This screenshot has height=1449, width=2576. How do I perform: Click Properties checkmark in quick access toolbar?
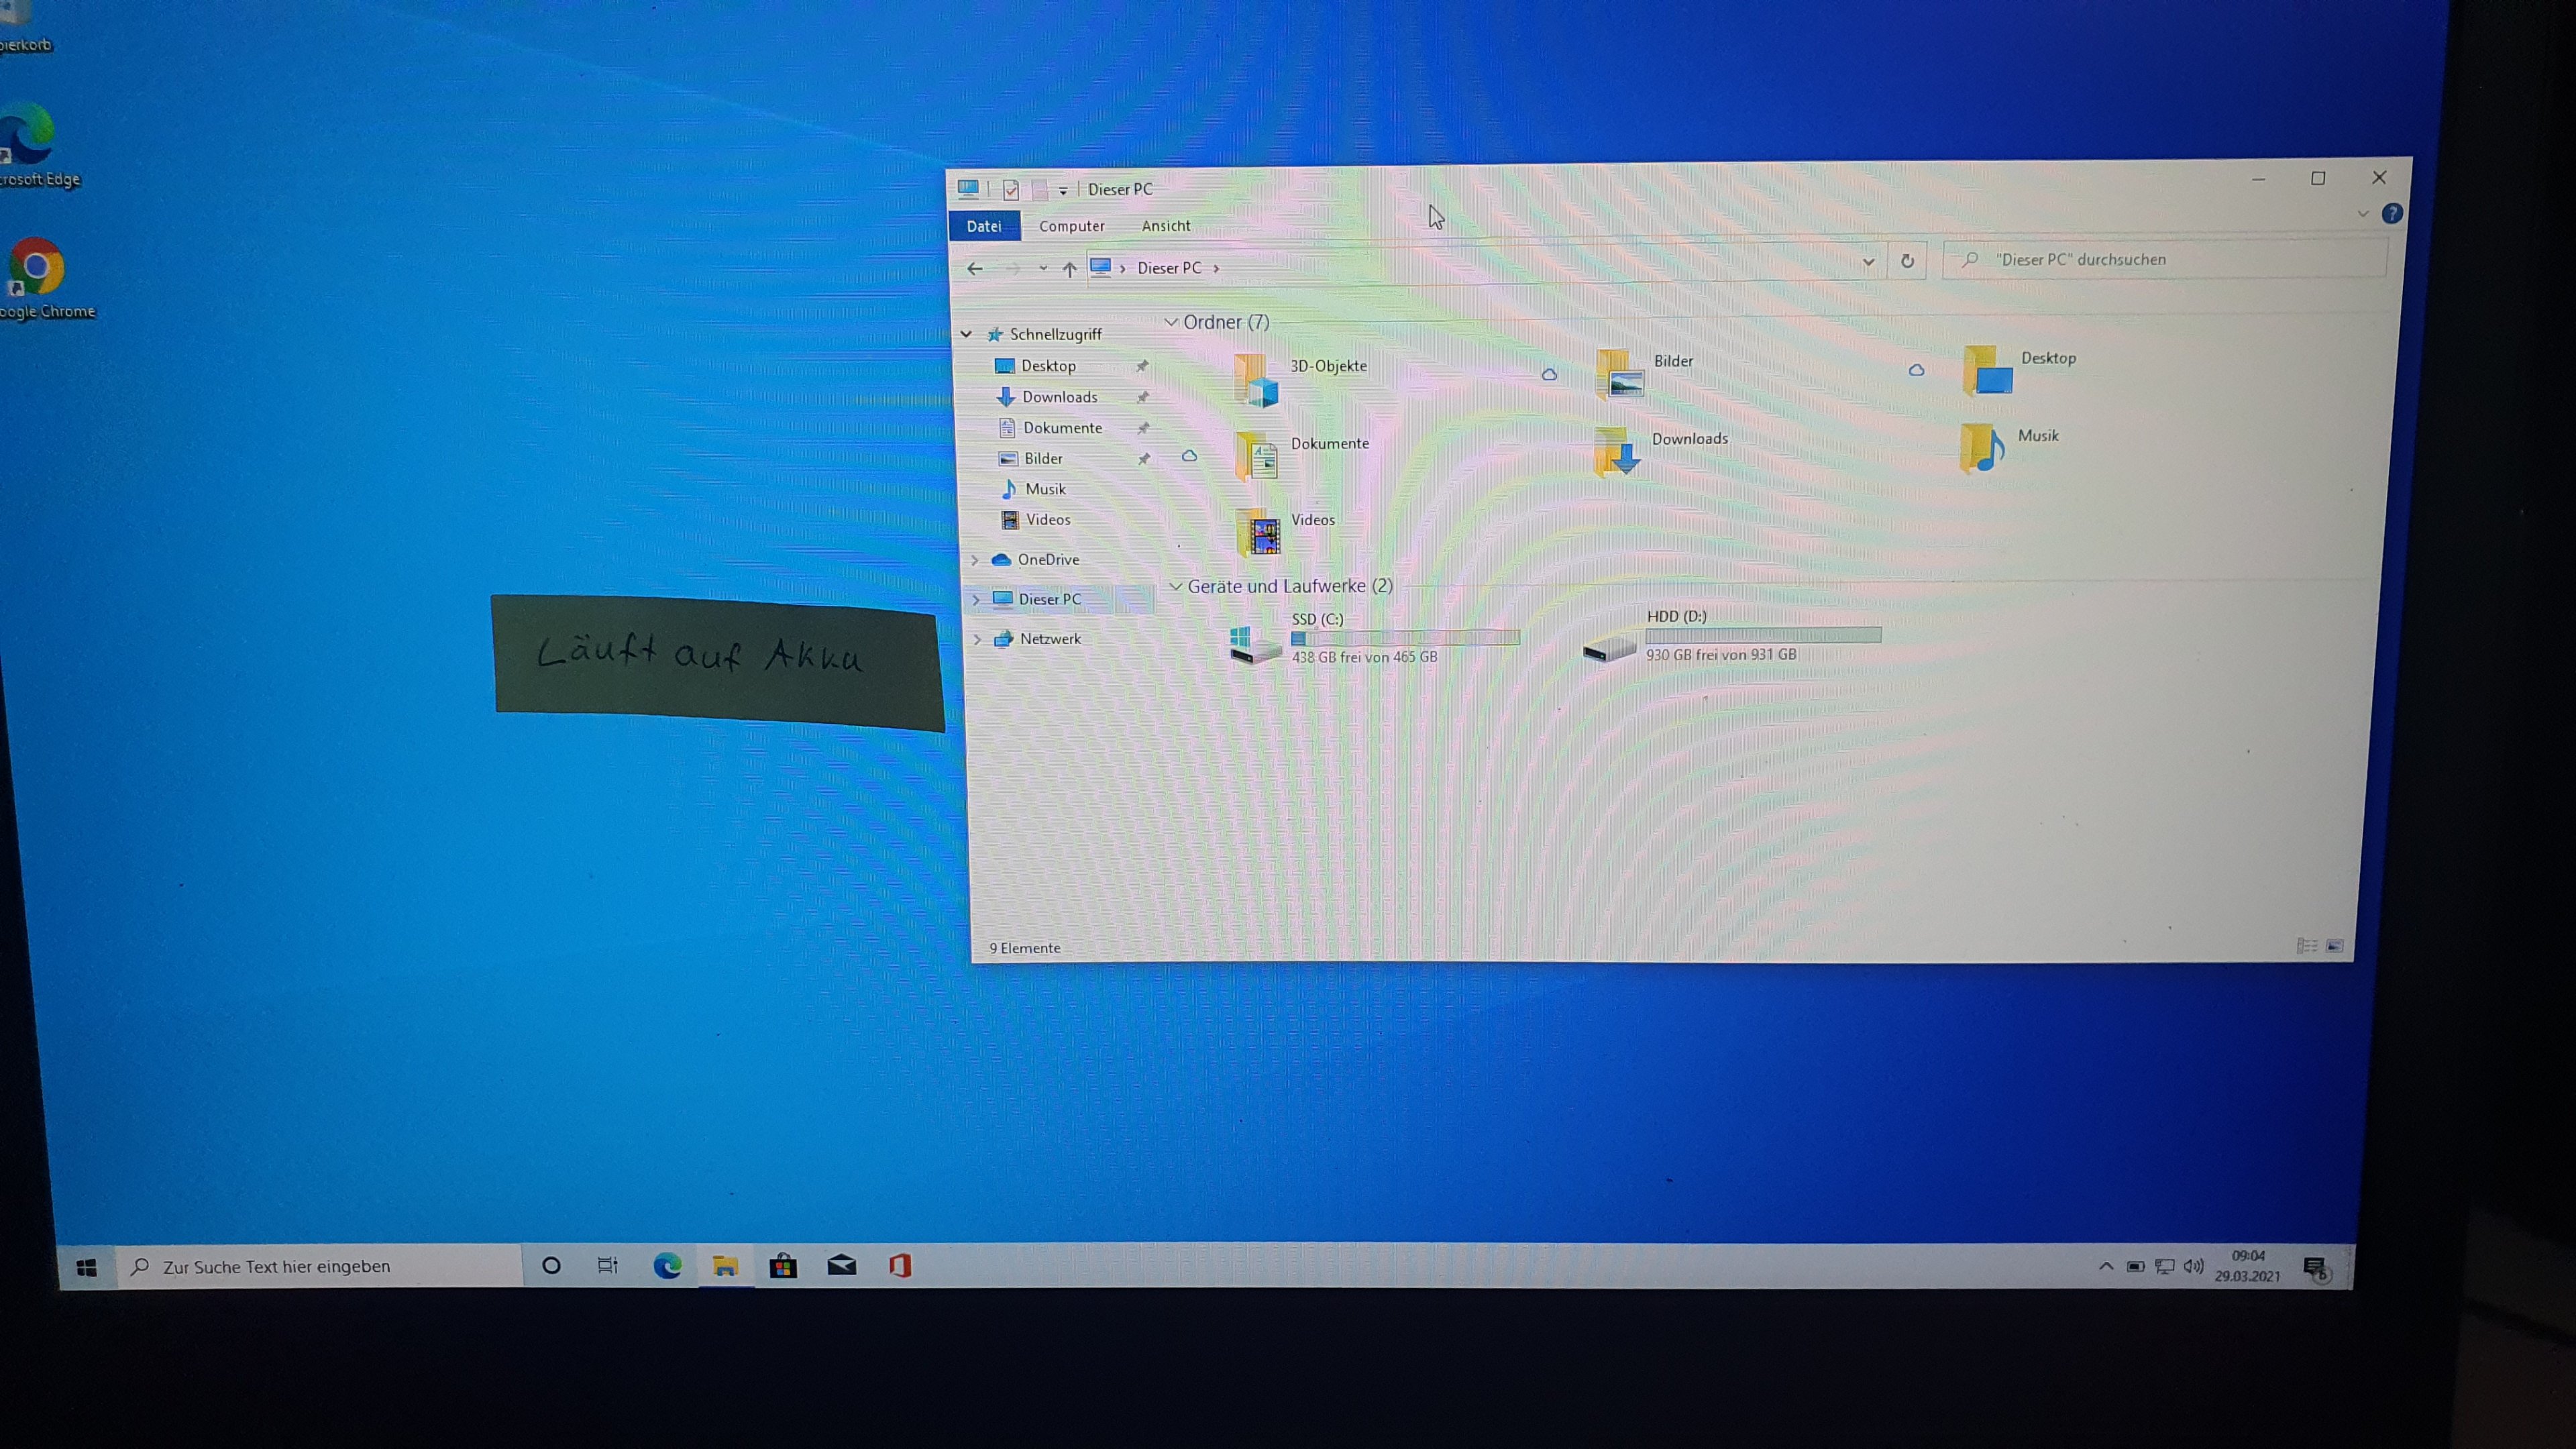coord(1011,189)
